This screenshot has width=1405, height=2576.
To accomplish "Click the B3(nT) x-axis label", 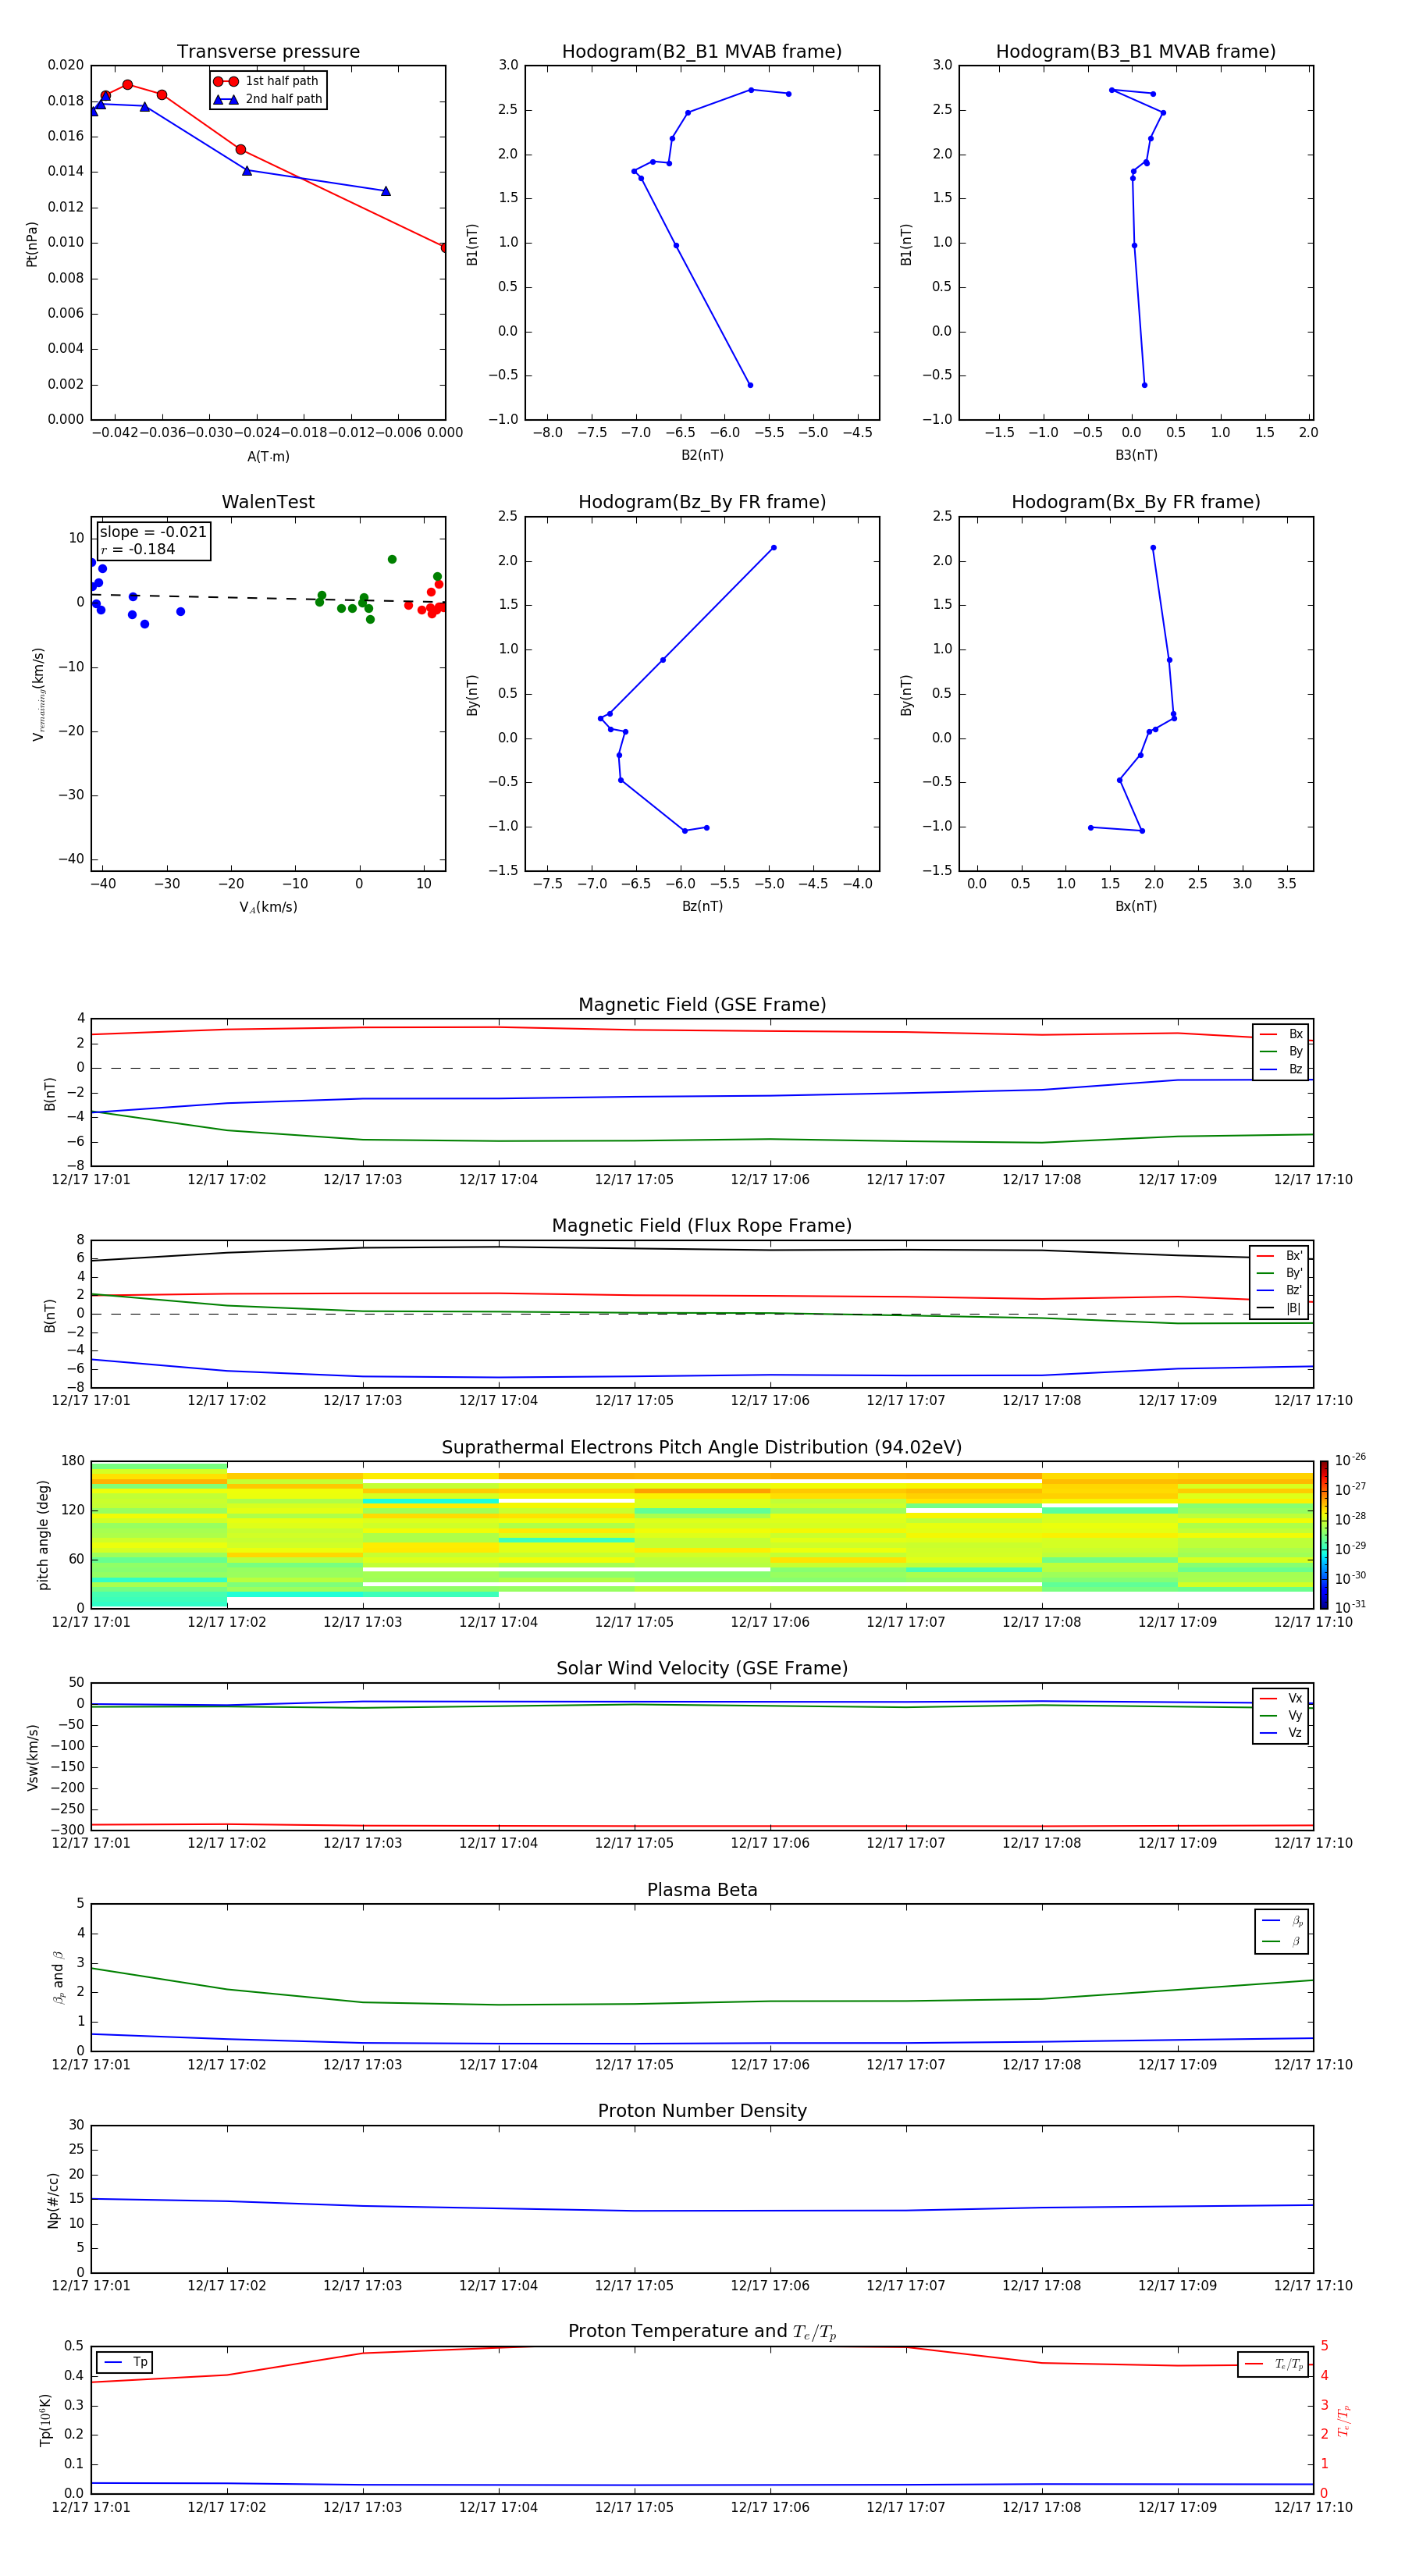I will point(1136,455).
